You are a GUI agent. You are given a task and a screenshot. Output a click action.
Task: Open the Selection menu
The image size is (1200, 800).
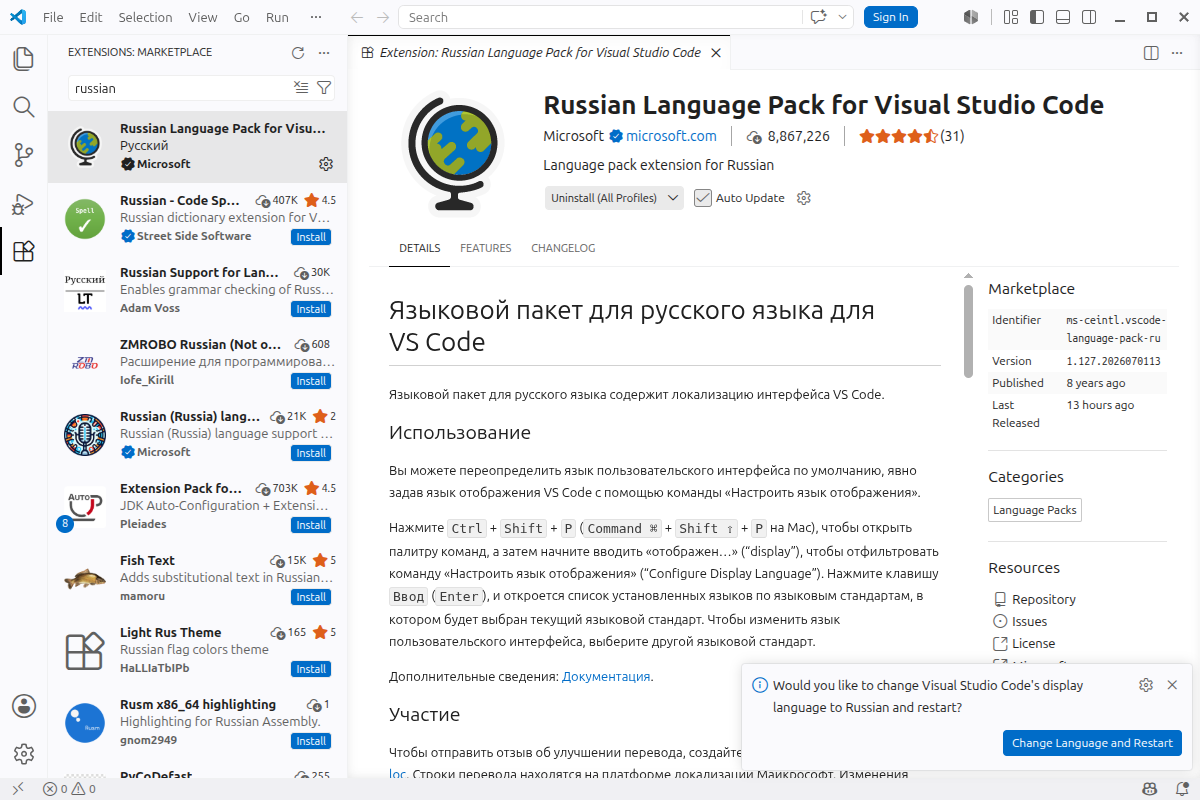(145, 17)
